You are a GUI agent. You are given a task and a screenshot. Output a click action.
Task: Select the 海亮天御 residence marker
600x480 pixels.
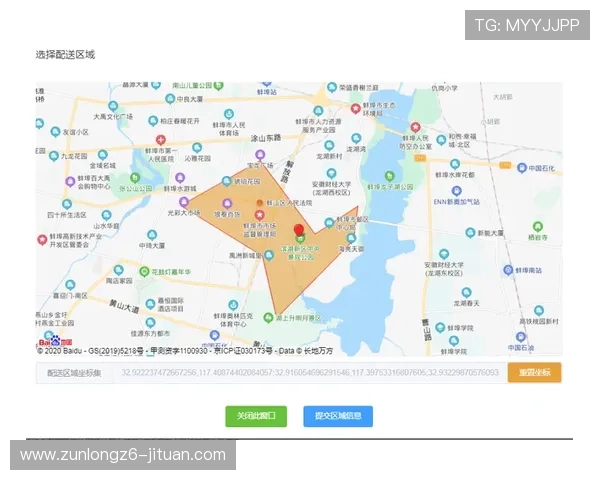351,239
